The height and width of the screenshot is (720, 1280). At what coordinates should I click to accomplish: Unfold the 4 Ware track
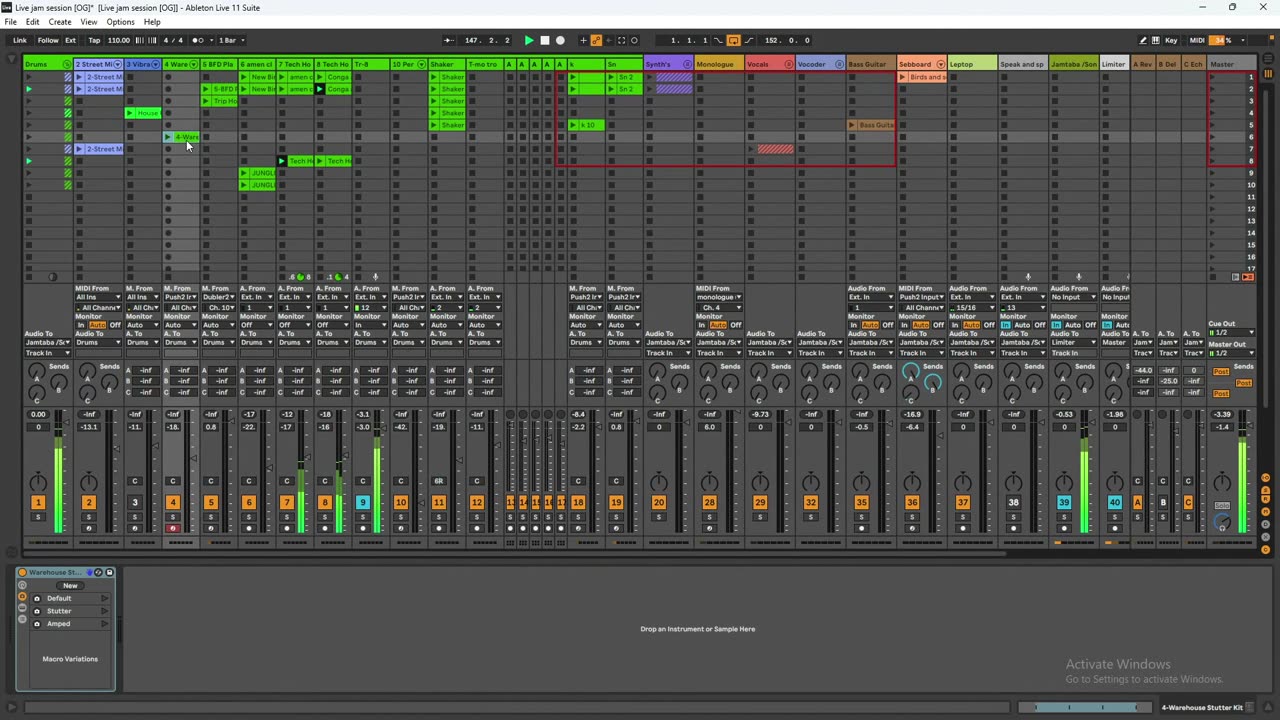tap(194, 64)
